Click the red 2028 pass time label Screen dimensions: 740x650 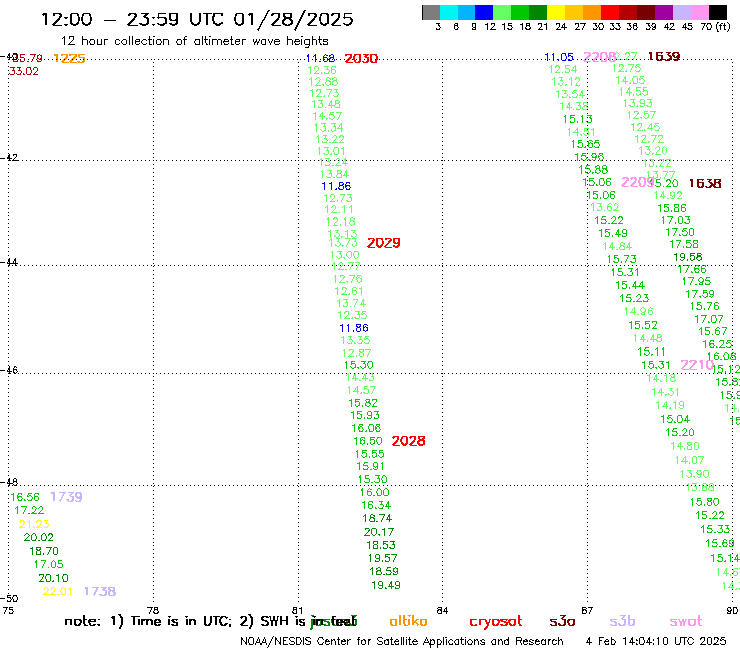(409, 441)
